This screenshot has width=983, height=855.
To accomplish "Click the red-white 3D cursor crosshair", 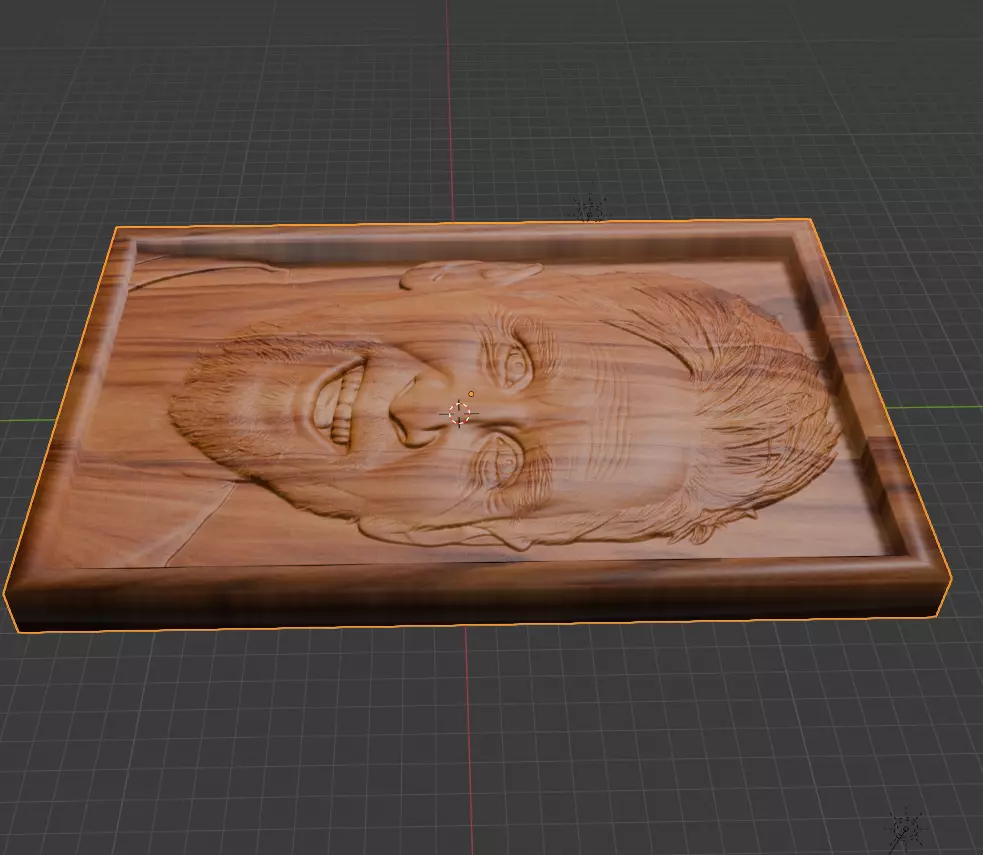I will (459, 414).
